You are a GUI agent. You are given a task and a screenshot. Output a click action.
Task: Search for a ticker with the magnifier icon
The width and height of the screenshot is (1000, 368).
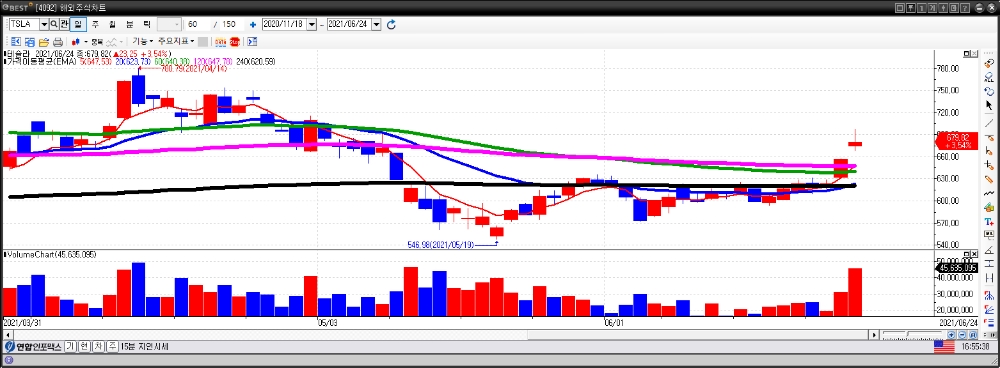pyautogui.click(x=54, y=24)
